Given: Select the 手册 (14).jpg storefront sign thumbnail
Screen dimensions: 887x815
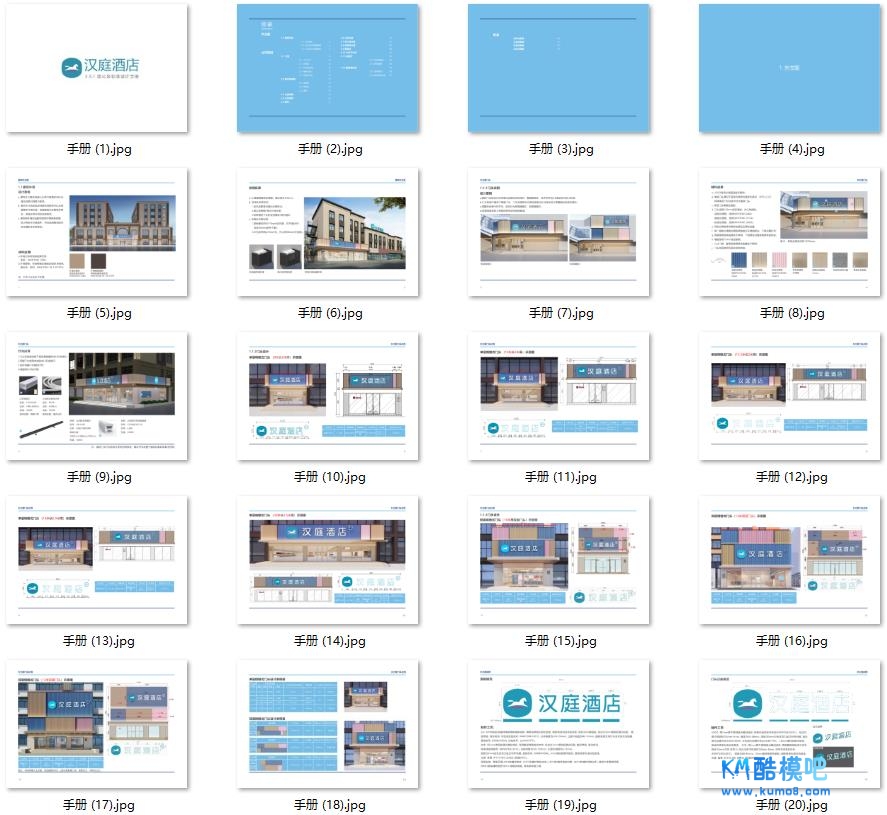Looking at the screenshot, I should [x=328, y=560].
